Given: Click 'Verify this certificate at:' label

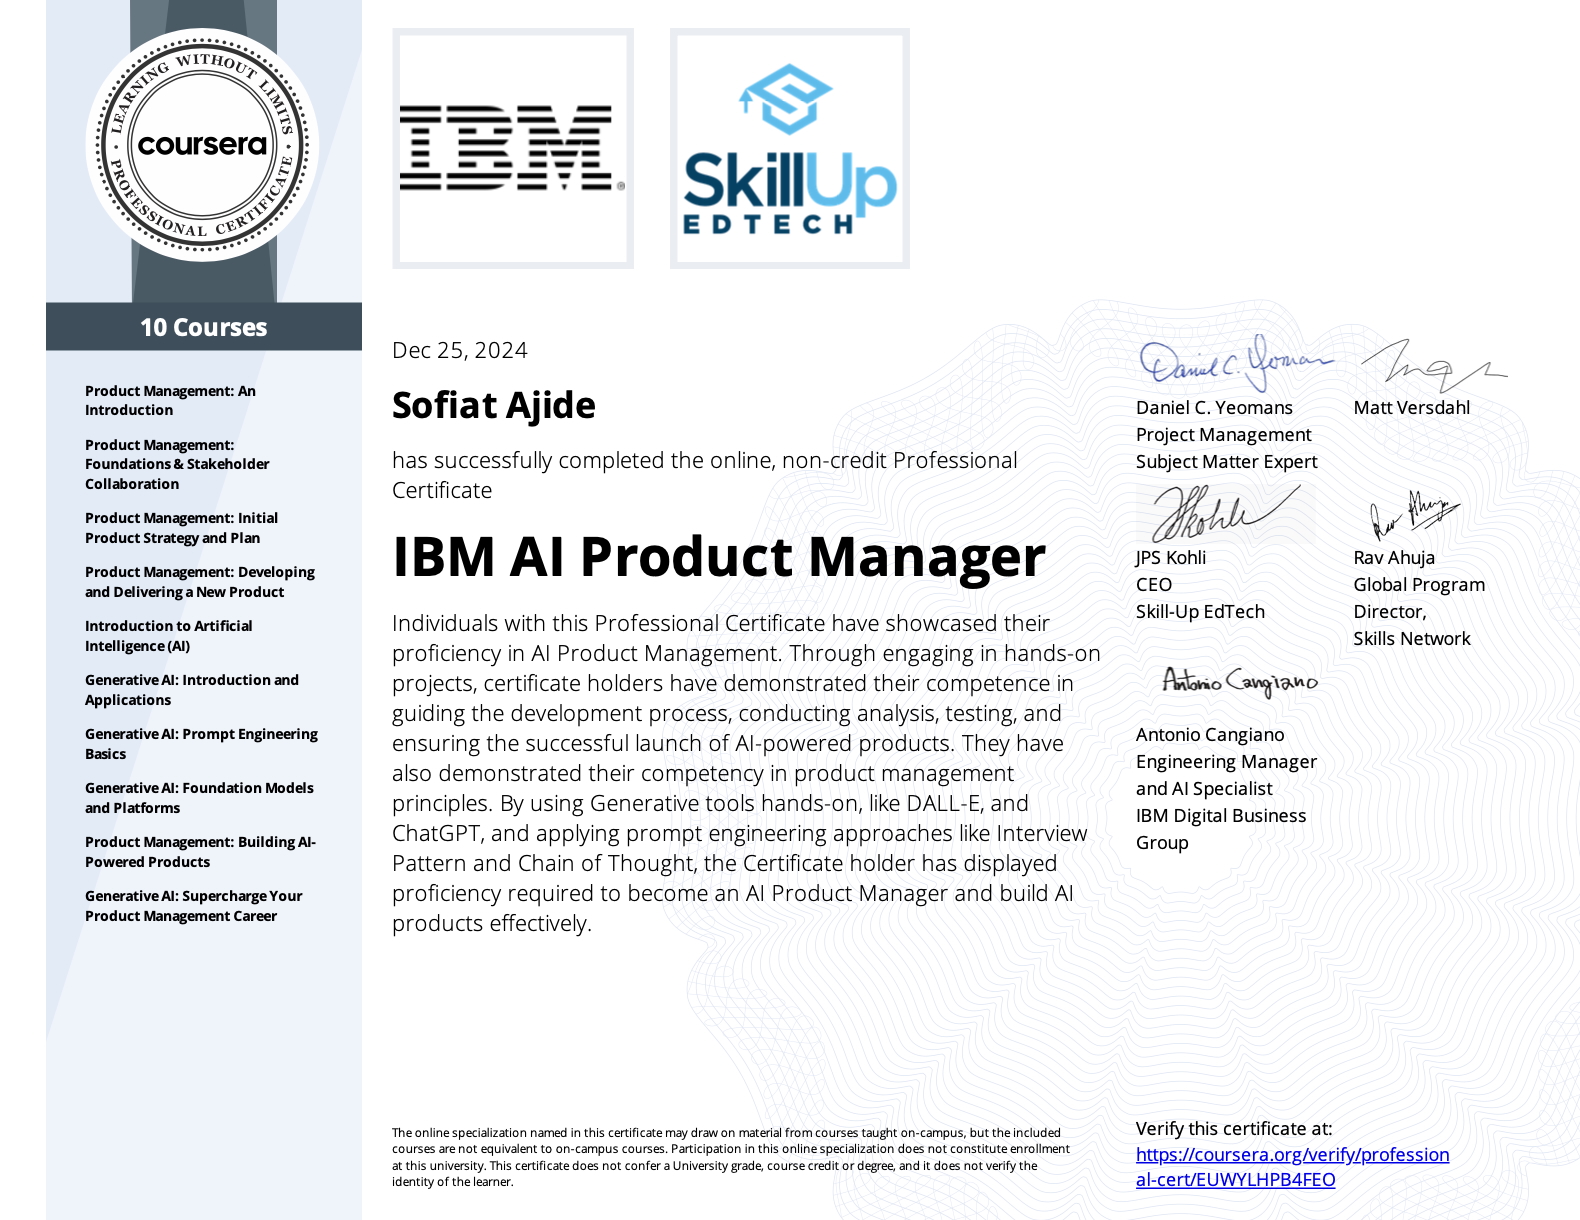Looking at the screenshot, I should point(1234,1128).
